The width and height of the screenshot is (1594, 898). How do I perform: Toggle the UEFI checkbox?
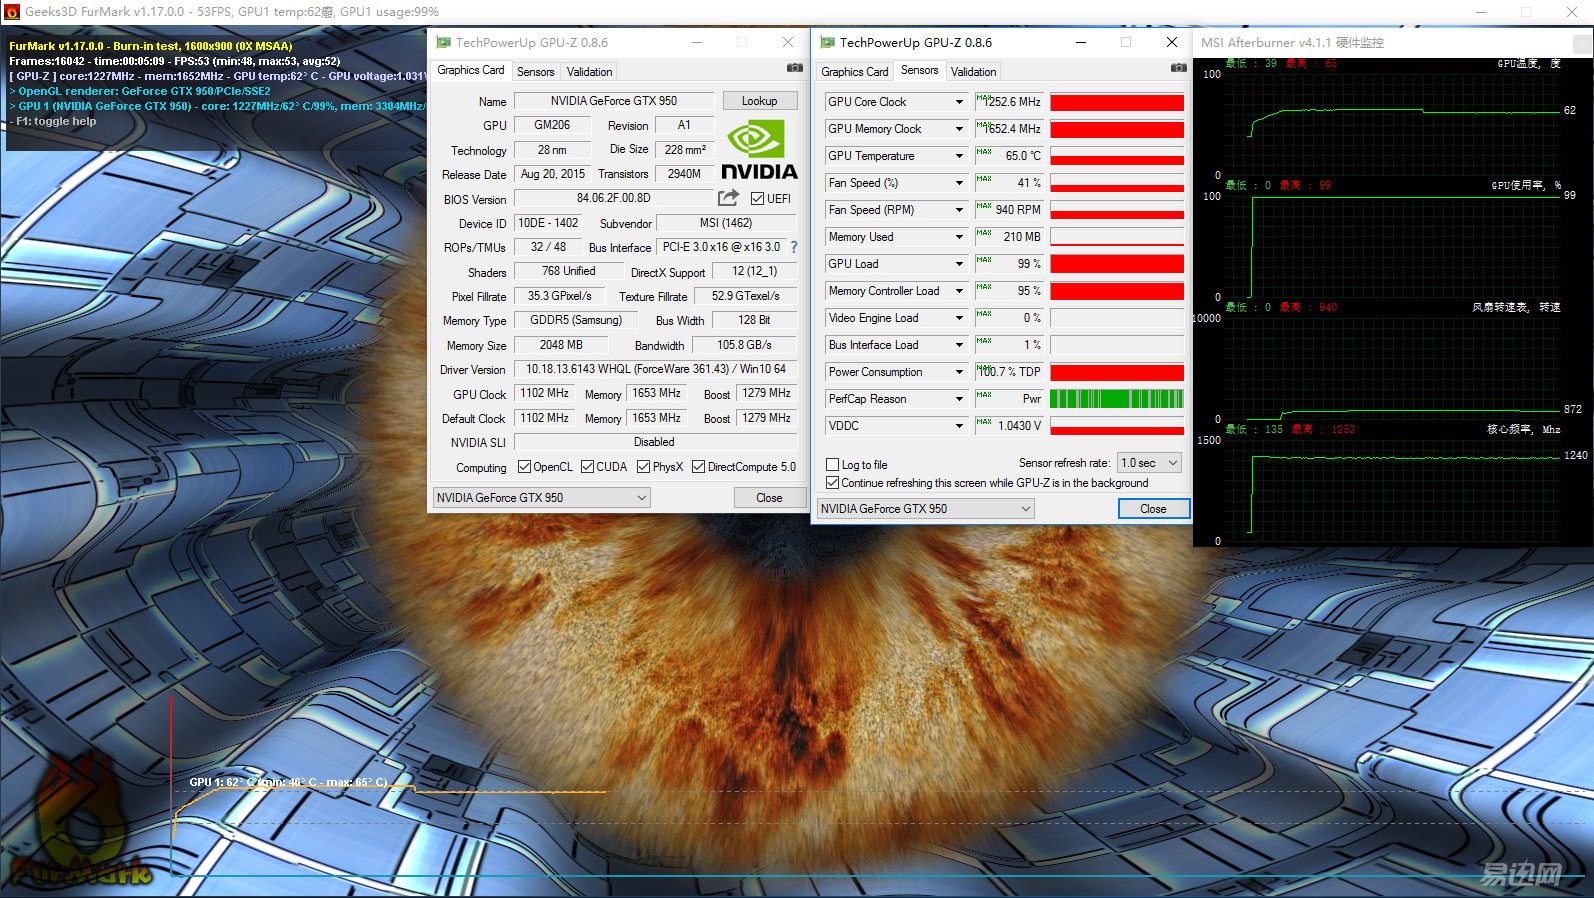[x=757, y=198]
